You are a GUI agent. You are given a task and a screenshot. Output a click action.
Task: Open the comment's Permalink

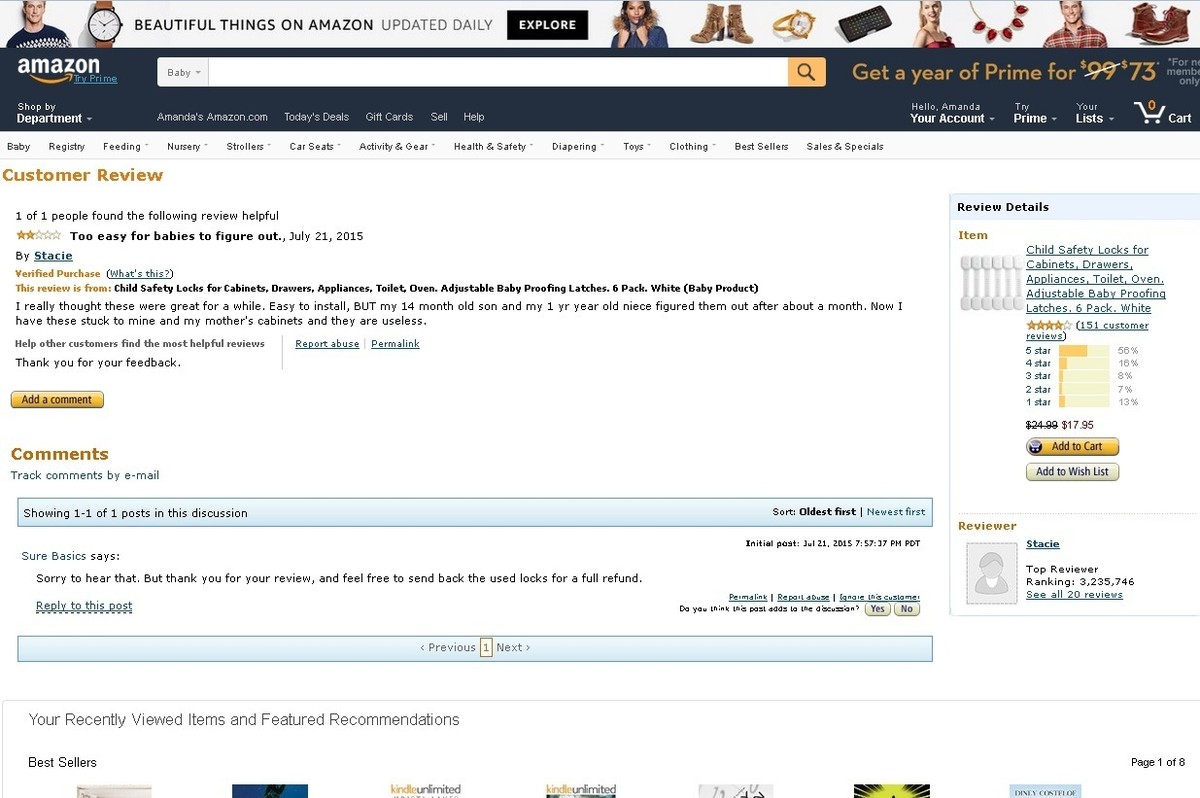(748, 597)
